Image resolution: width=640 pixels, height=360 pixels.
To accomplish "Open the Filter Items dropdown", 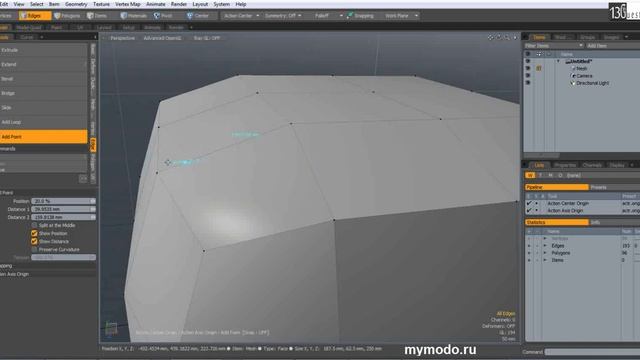I will click(553, 46).
